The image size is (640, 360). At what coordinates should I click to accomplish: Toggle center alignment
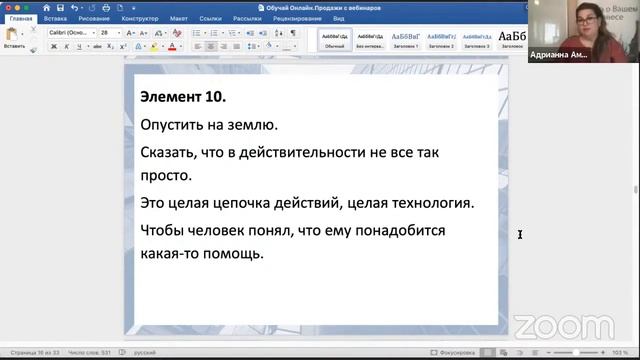click(211, 47)
